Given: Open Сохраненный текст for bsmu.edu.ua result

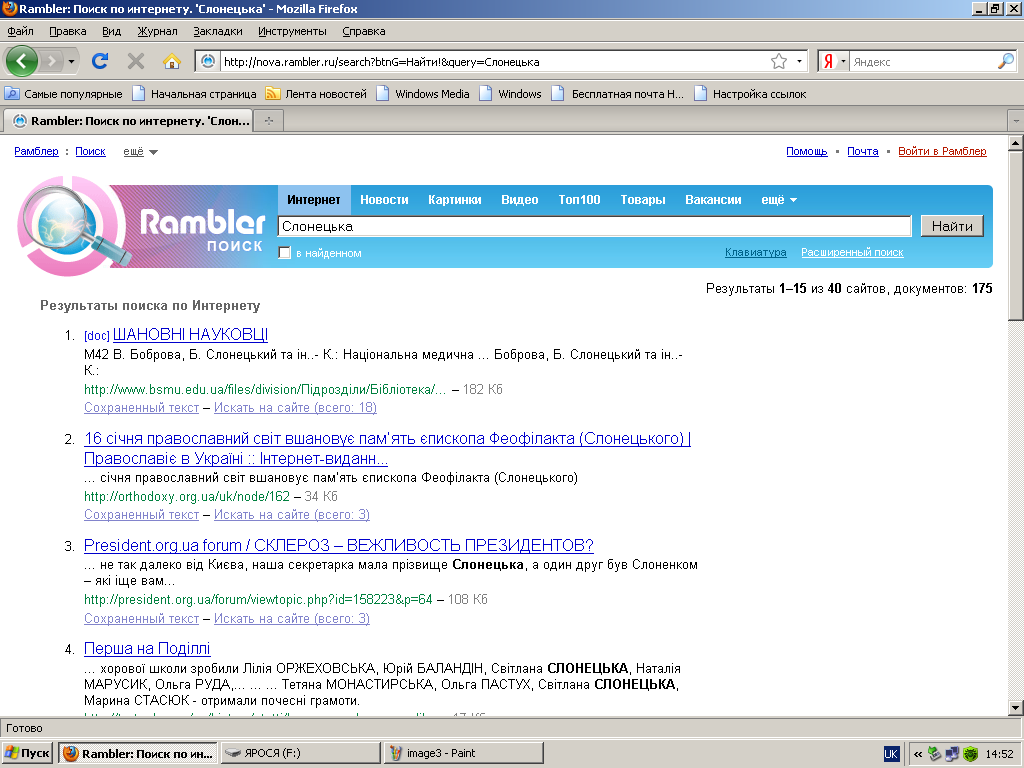Looking at the screenshot, I should click(x=141, y=408).
